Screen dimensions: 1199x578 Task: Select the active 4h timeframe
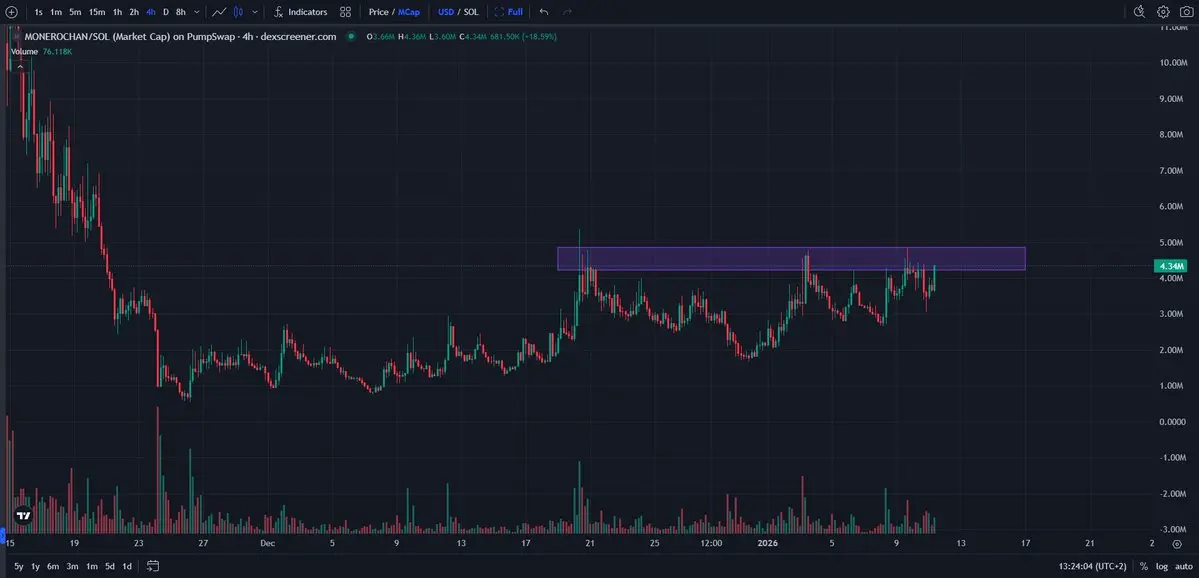[x=151, y=12]
